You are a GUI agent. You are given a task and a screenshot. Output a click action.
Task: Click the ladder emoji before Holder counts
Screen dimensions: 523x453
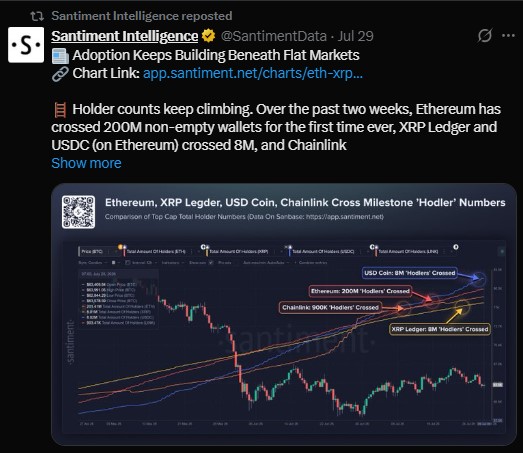point(60,110)
